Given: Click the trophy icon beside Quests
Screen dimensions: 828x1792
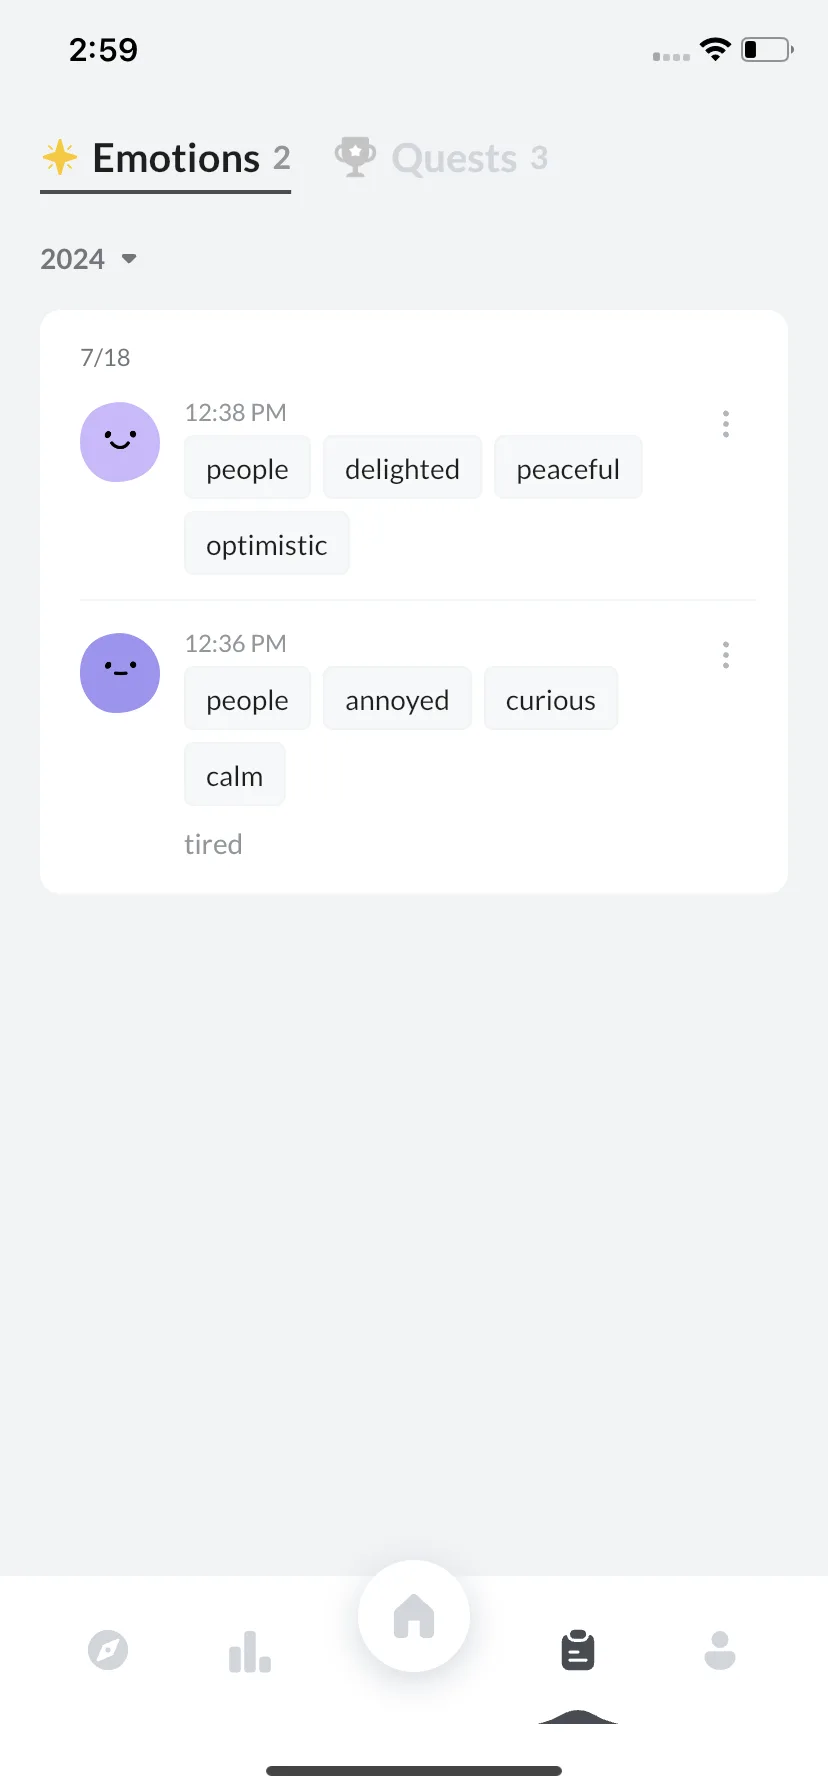Looking at the screenshot, I should (355, 157).
